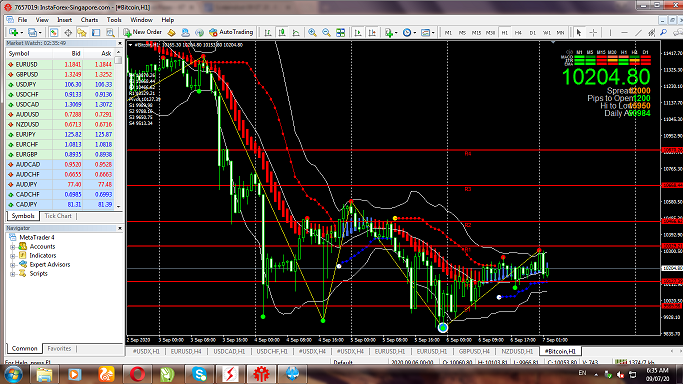
Task: Switch chart to M15 timeframe
Action: tap(477, 33)
